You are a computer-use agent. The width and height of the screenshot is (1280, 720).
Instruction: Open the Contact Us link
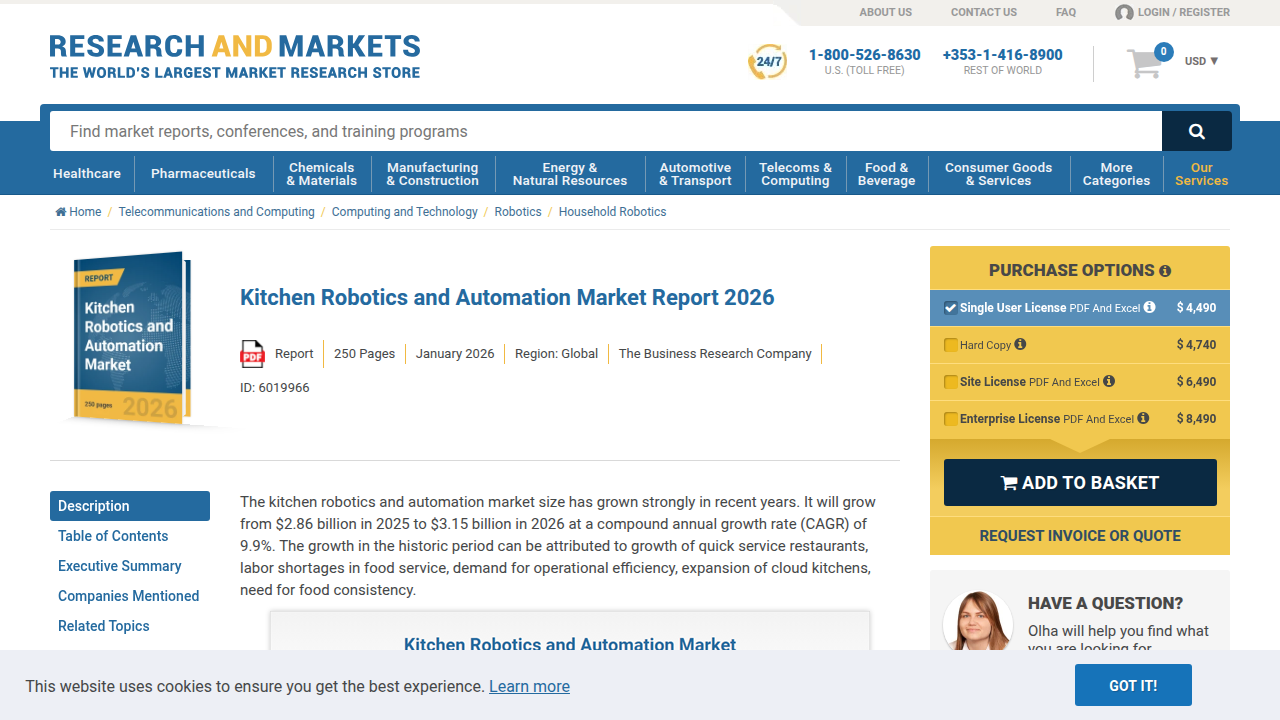pyautogui.click(x=984, y=12)
